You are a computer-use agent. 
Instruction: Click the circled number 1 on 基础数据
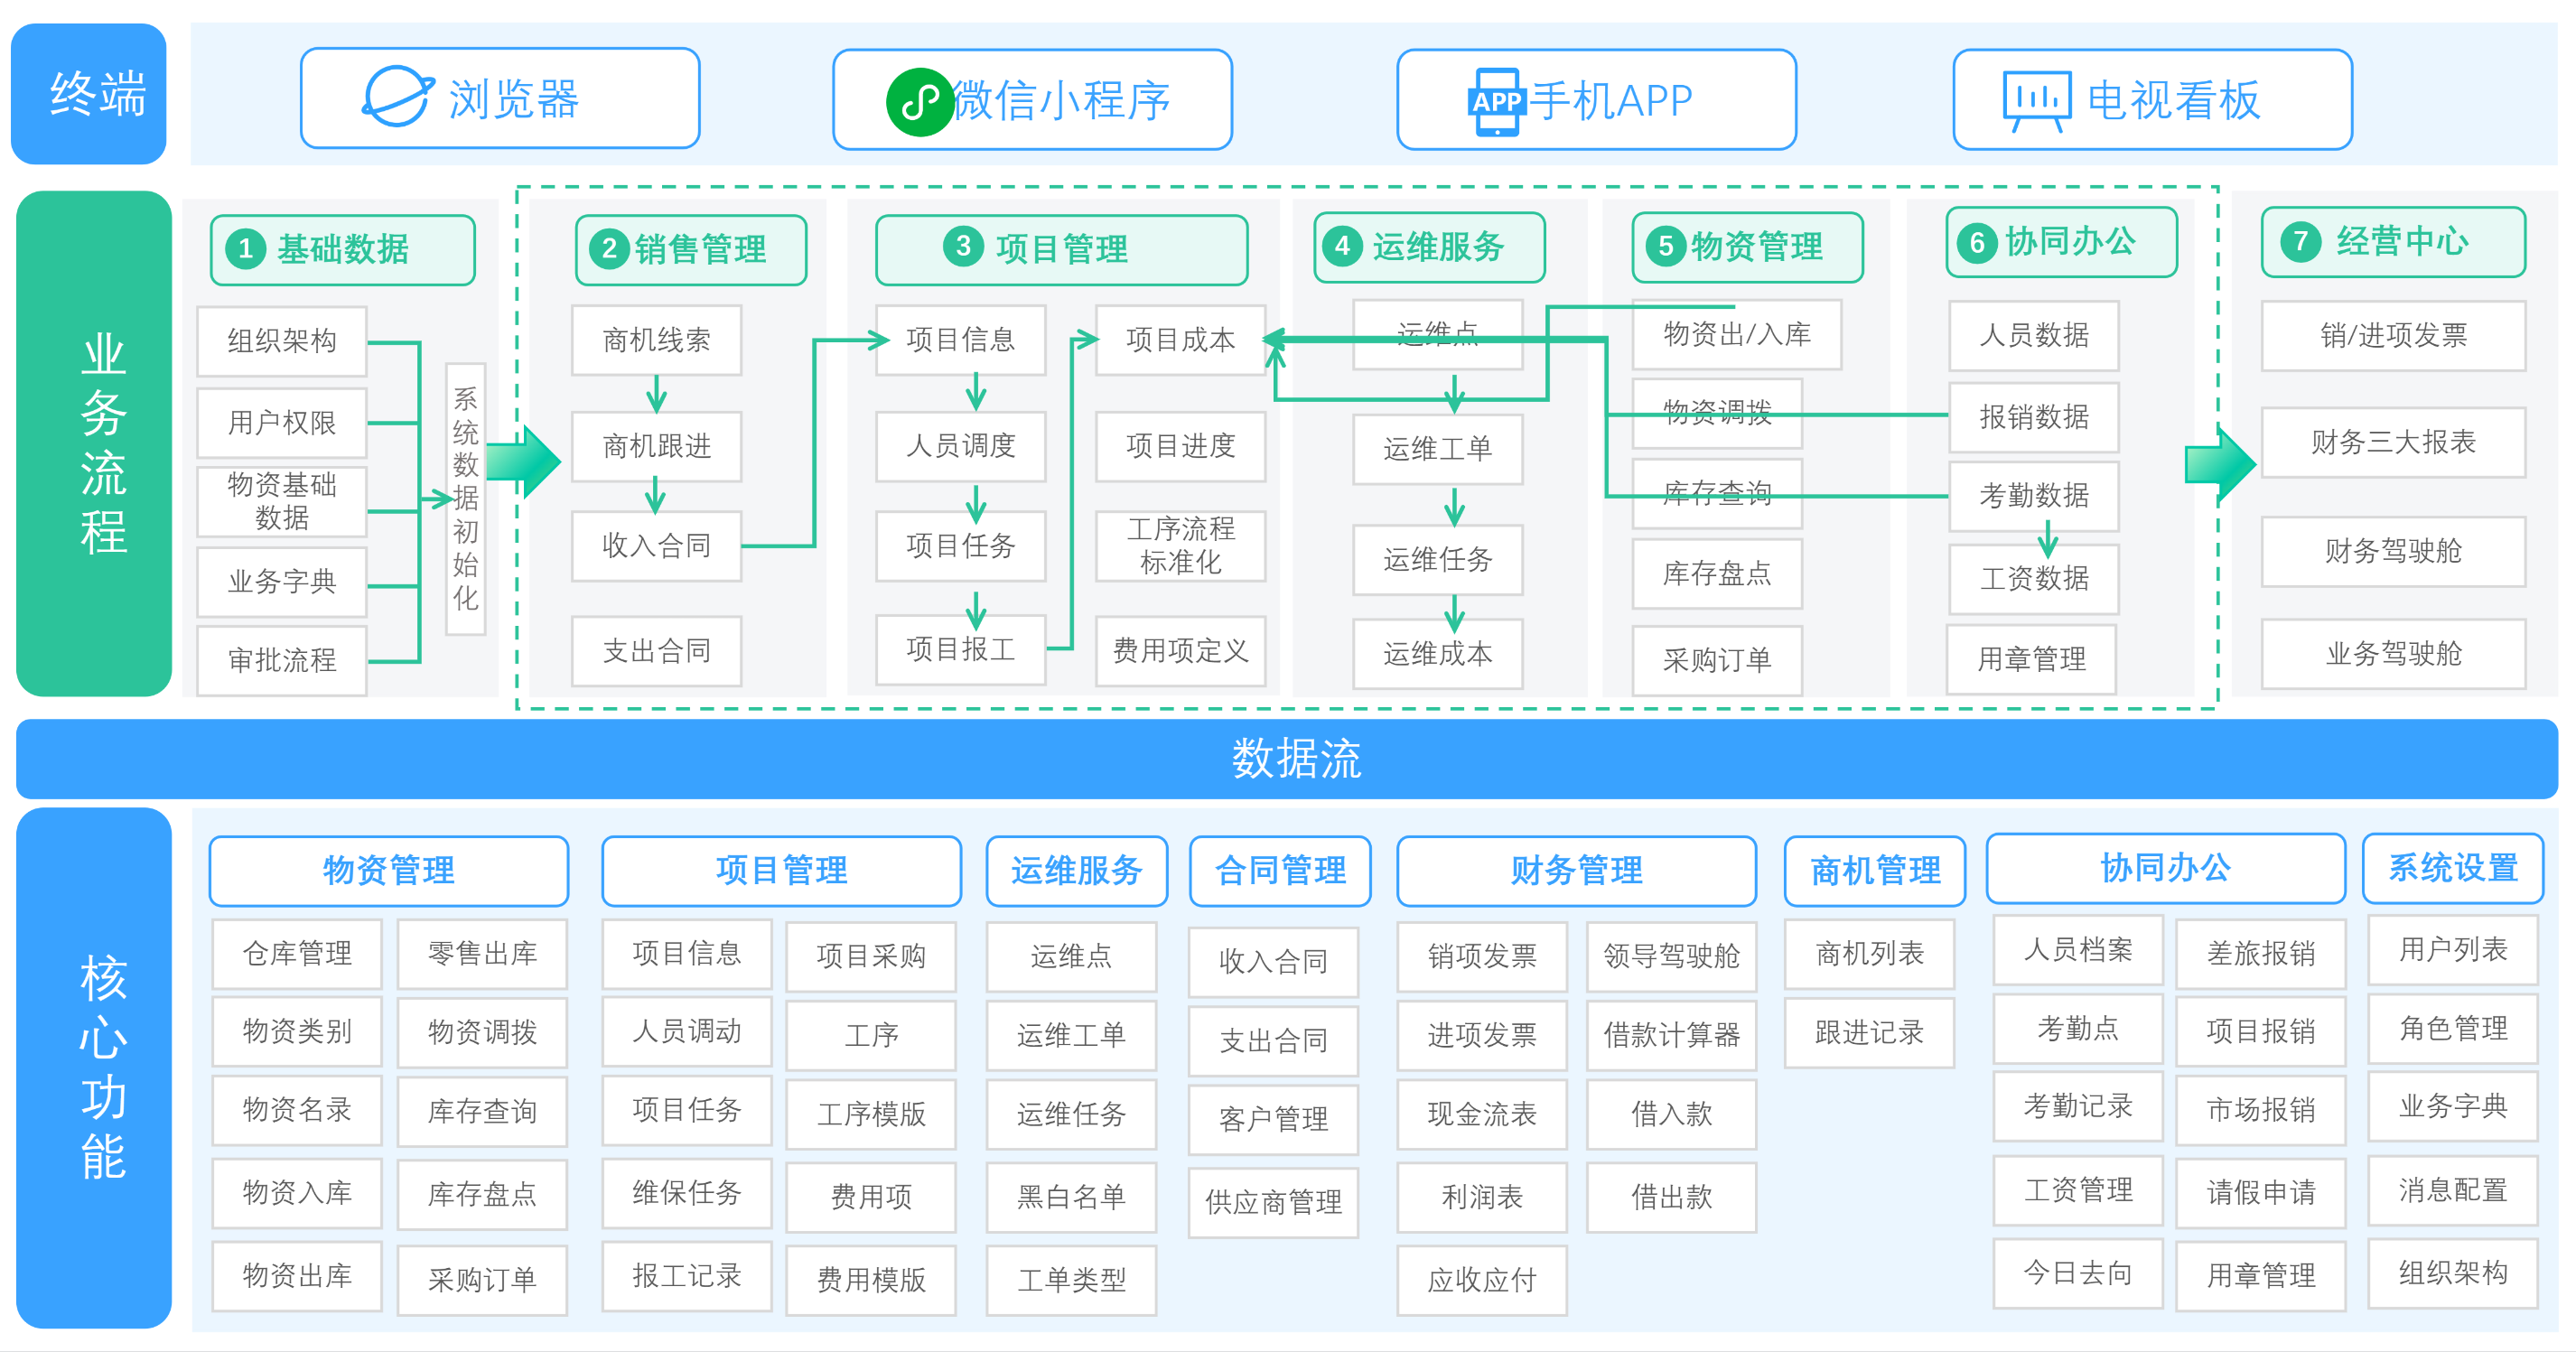[x=245, y=250]
